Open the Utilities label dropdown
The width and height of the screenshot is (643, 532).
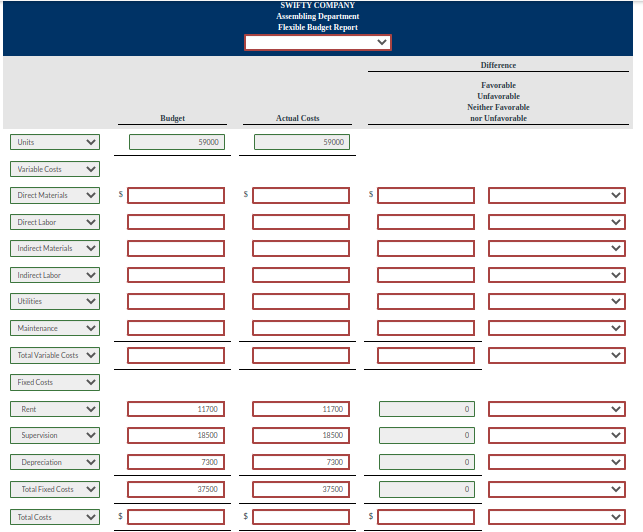(x=55, y=301)
